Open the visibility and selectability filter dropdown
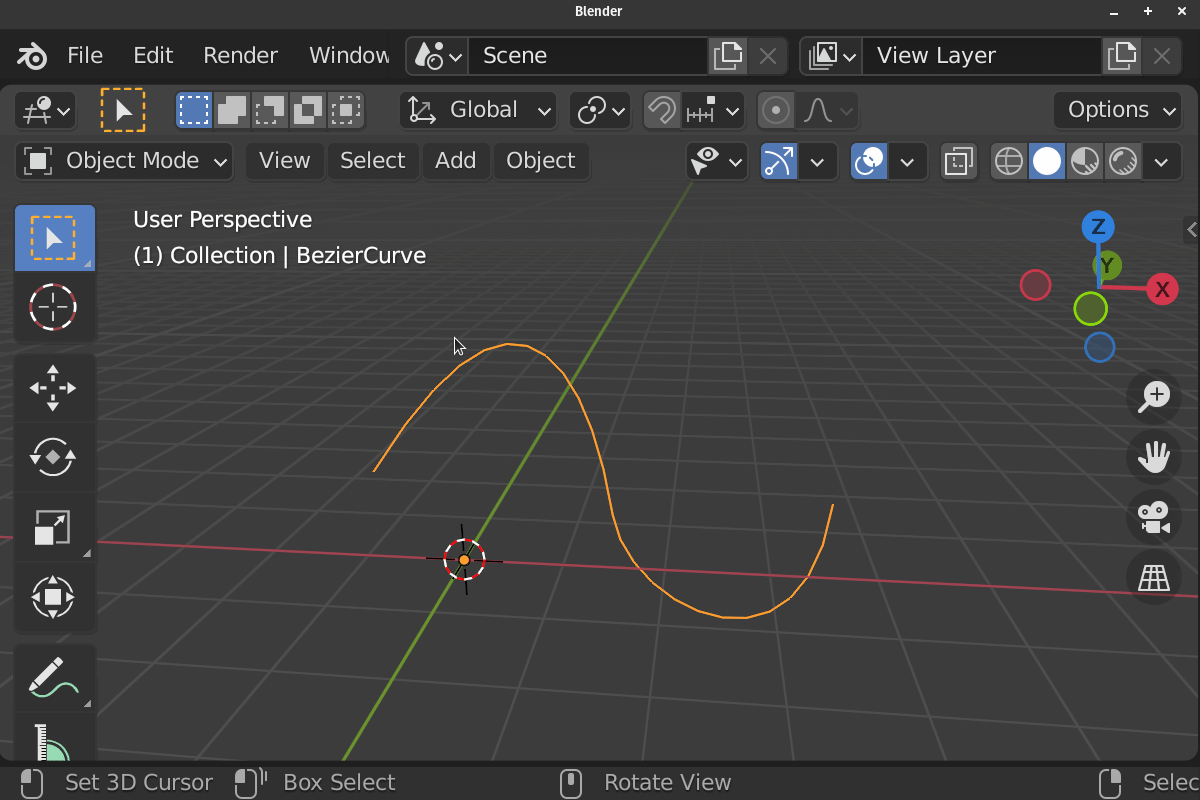This screenshot has width=1200, height=800. [717, 161]
